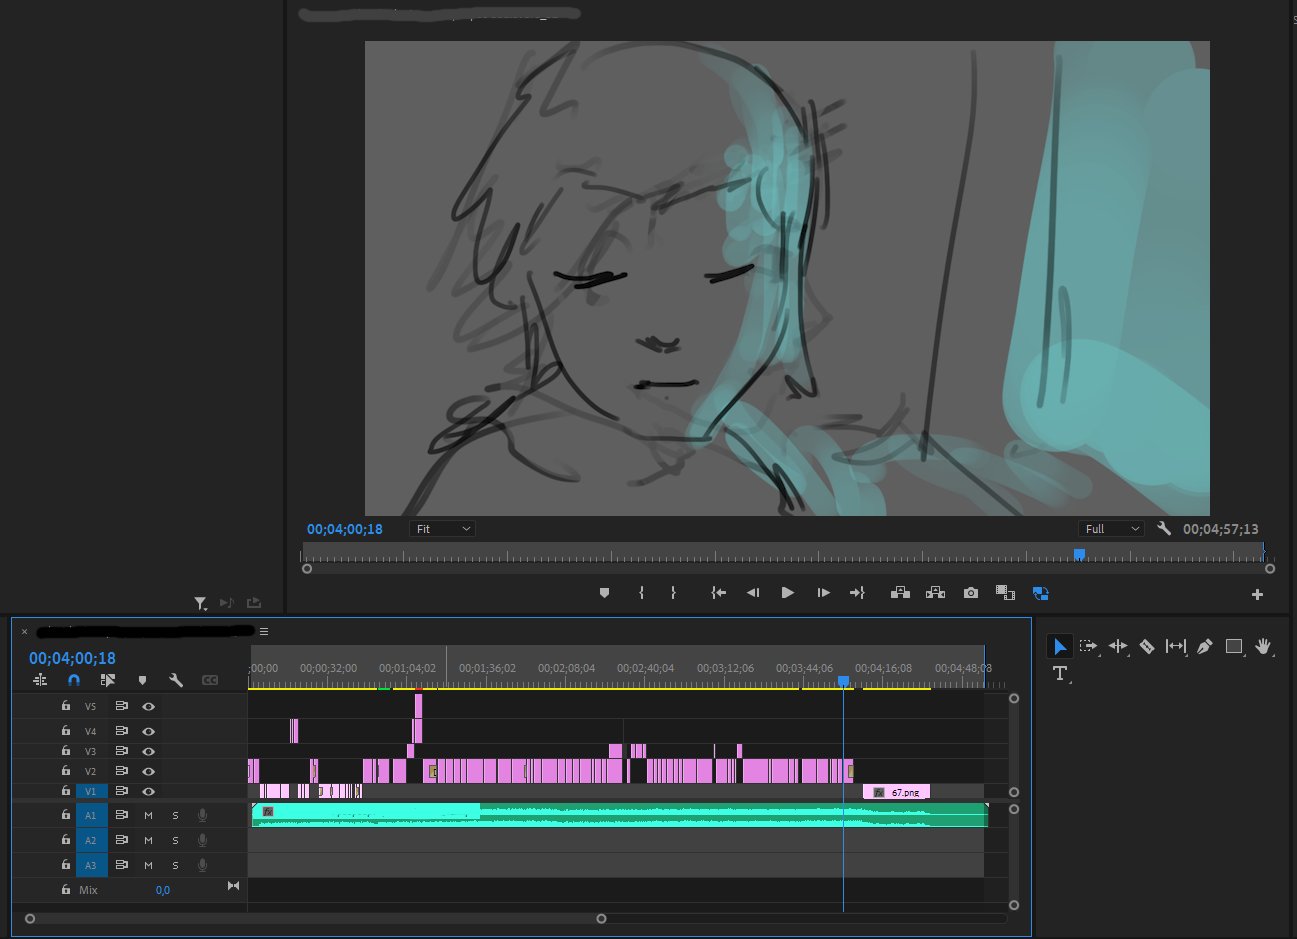Export a frame with camera icon
This screenshot has height=939, width=1297.
(971, 593)
